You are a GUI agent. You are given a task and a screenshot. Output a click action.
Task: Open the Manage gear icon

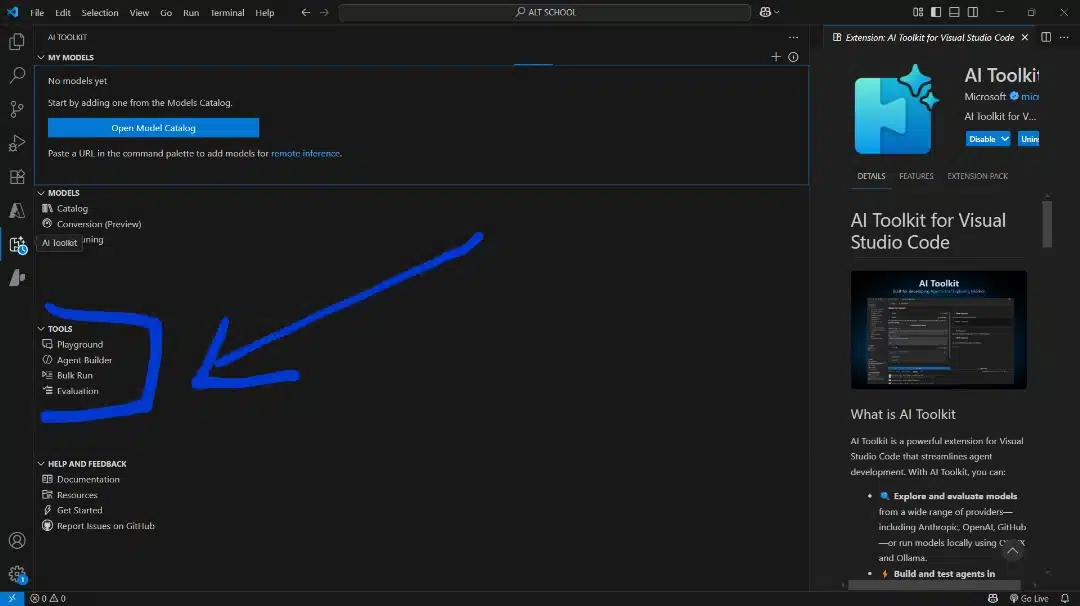pyautogui.click(x=17, y=574)
